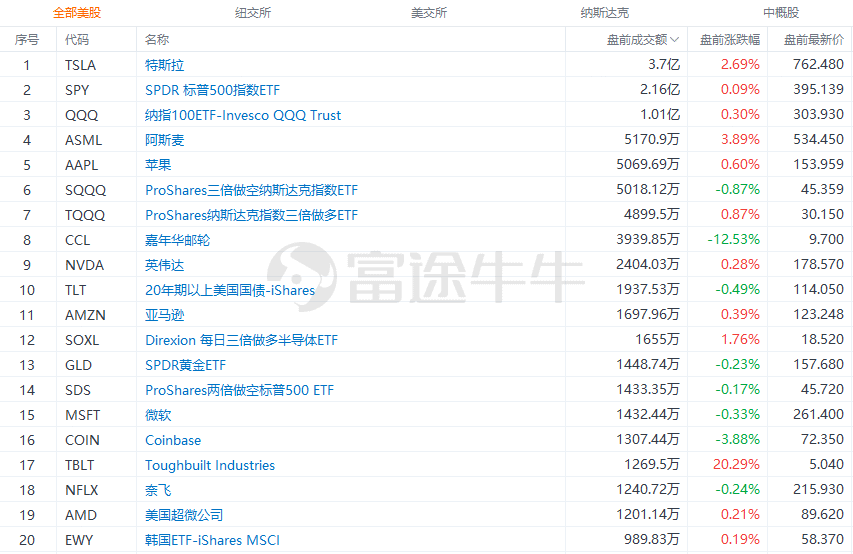853x554 pixels.
Task: Switch to the 全部美股 tab
Action: 77,13
